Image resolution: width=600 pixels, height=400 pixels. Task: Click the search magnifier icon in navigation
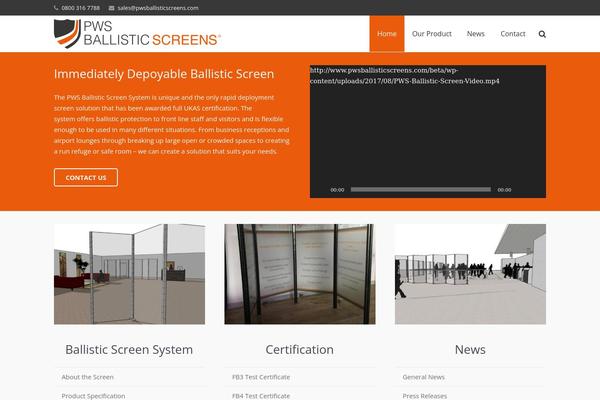(x=542, y=34)
